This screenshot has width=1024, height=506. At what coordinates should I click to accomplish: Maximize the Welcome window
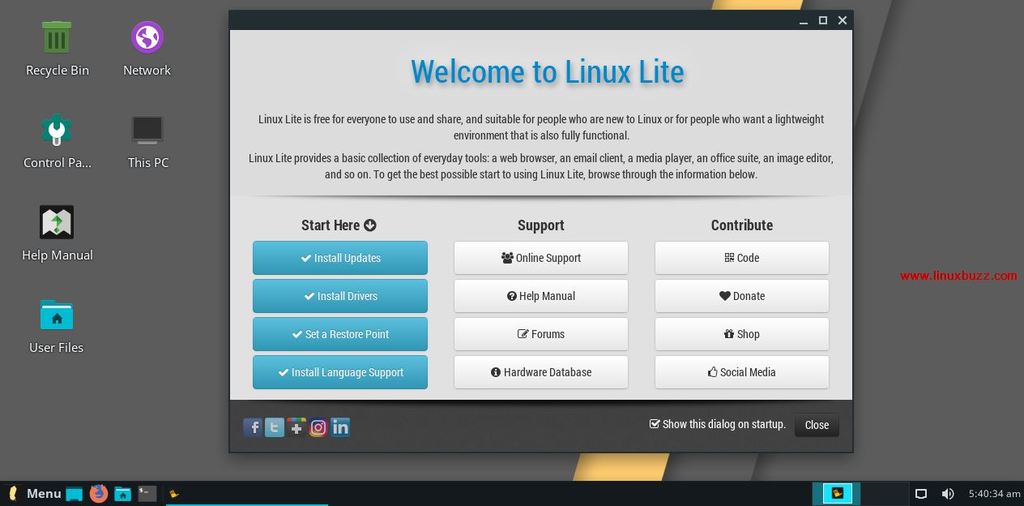pyautogui.click(x=823, y=20)
